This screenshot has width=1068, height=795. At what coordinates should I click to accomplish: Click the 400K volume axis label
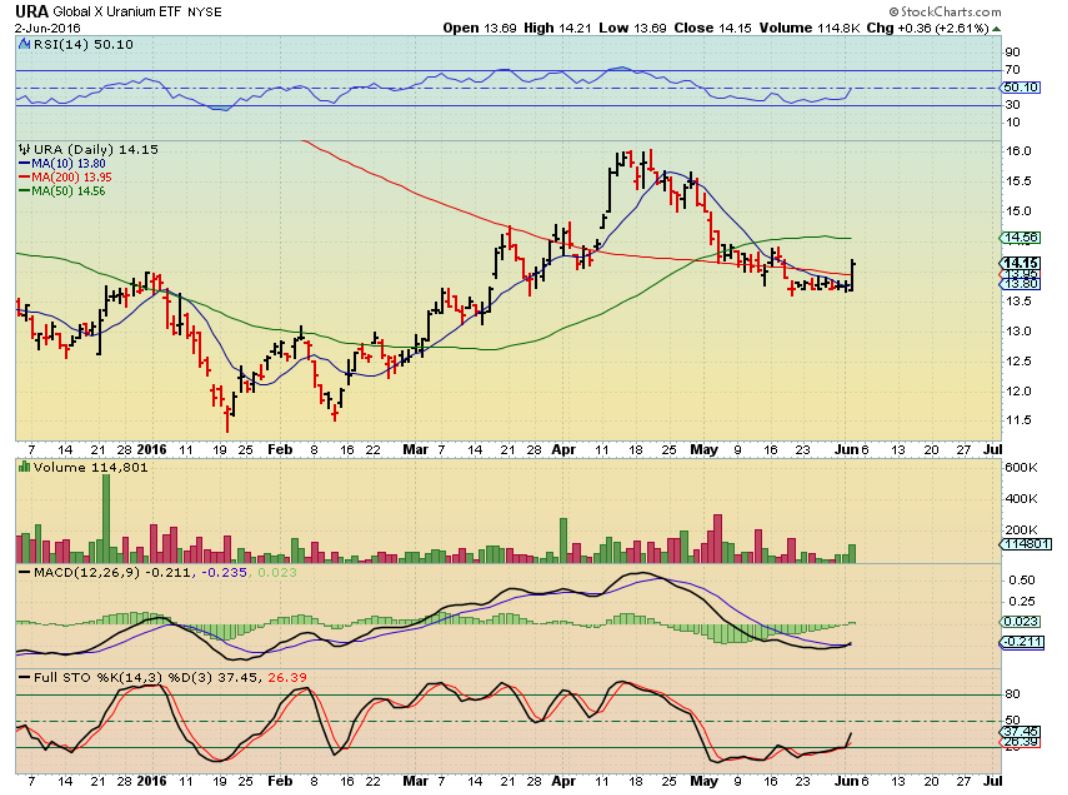coord(1021,499)
